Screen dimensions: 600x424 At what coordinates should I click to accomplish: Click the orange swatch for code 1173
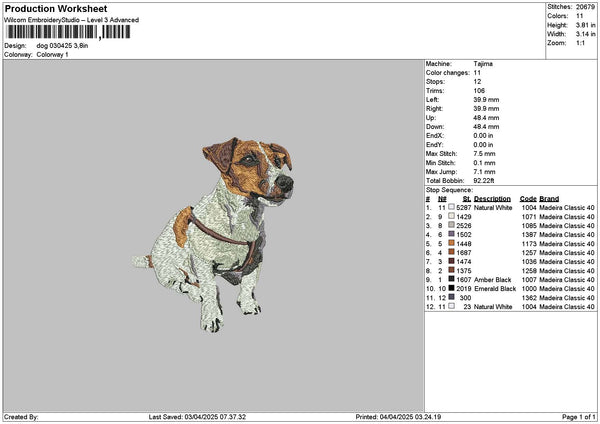(x=452, y=243)
